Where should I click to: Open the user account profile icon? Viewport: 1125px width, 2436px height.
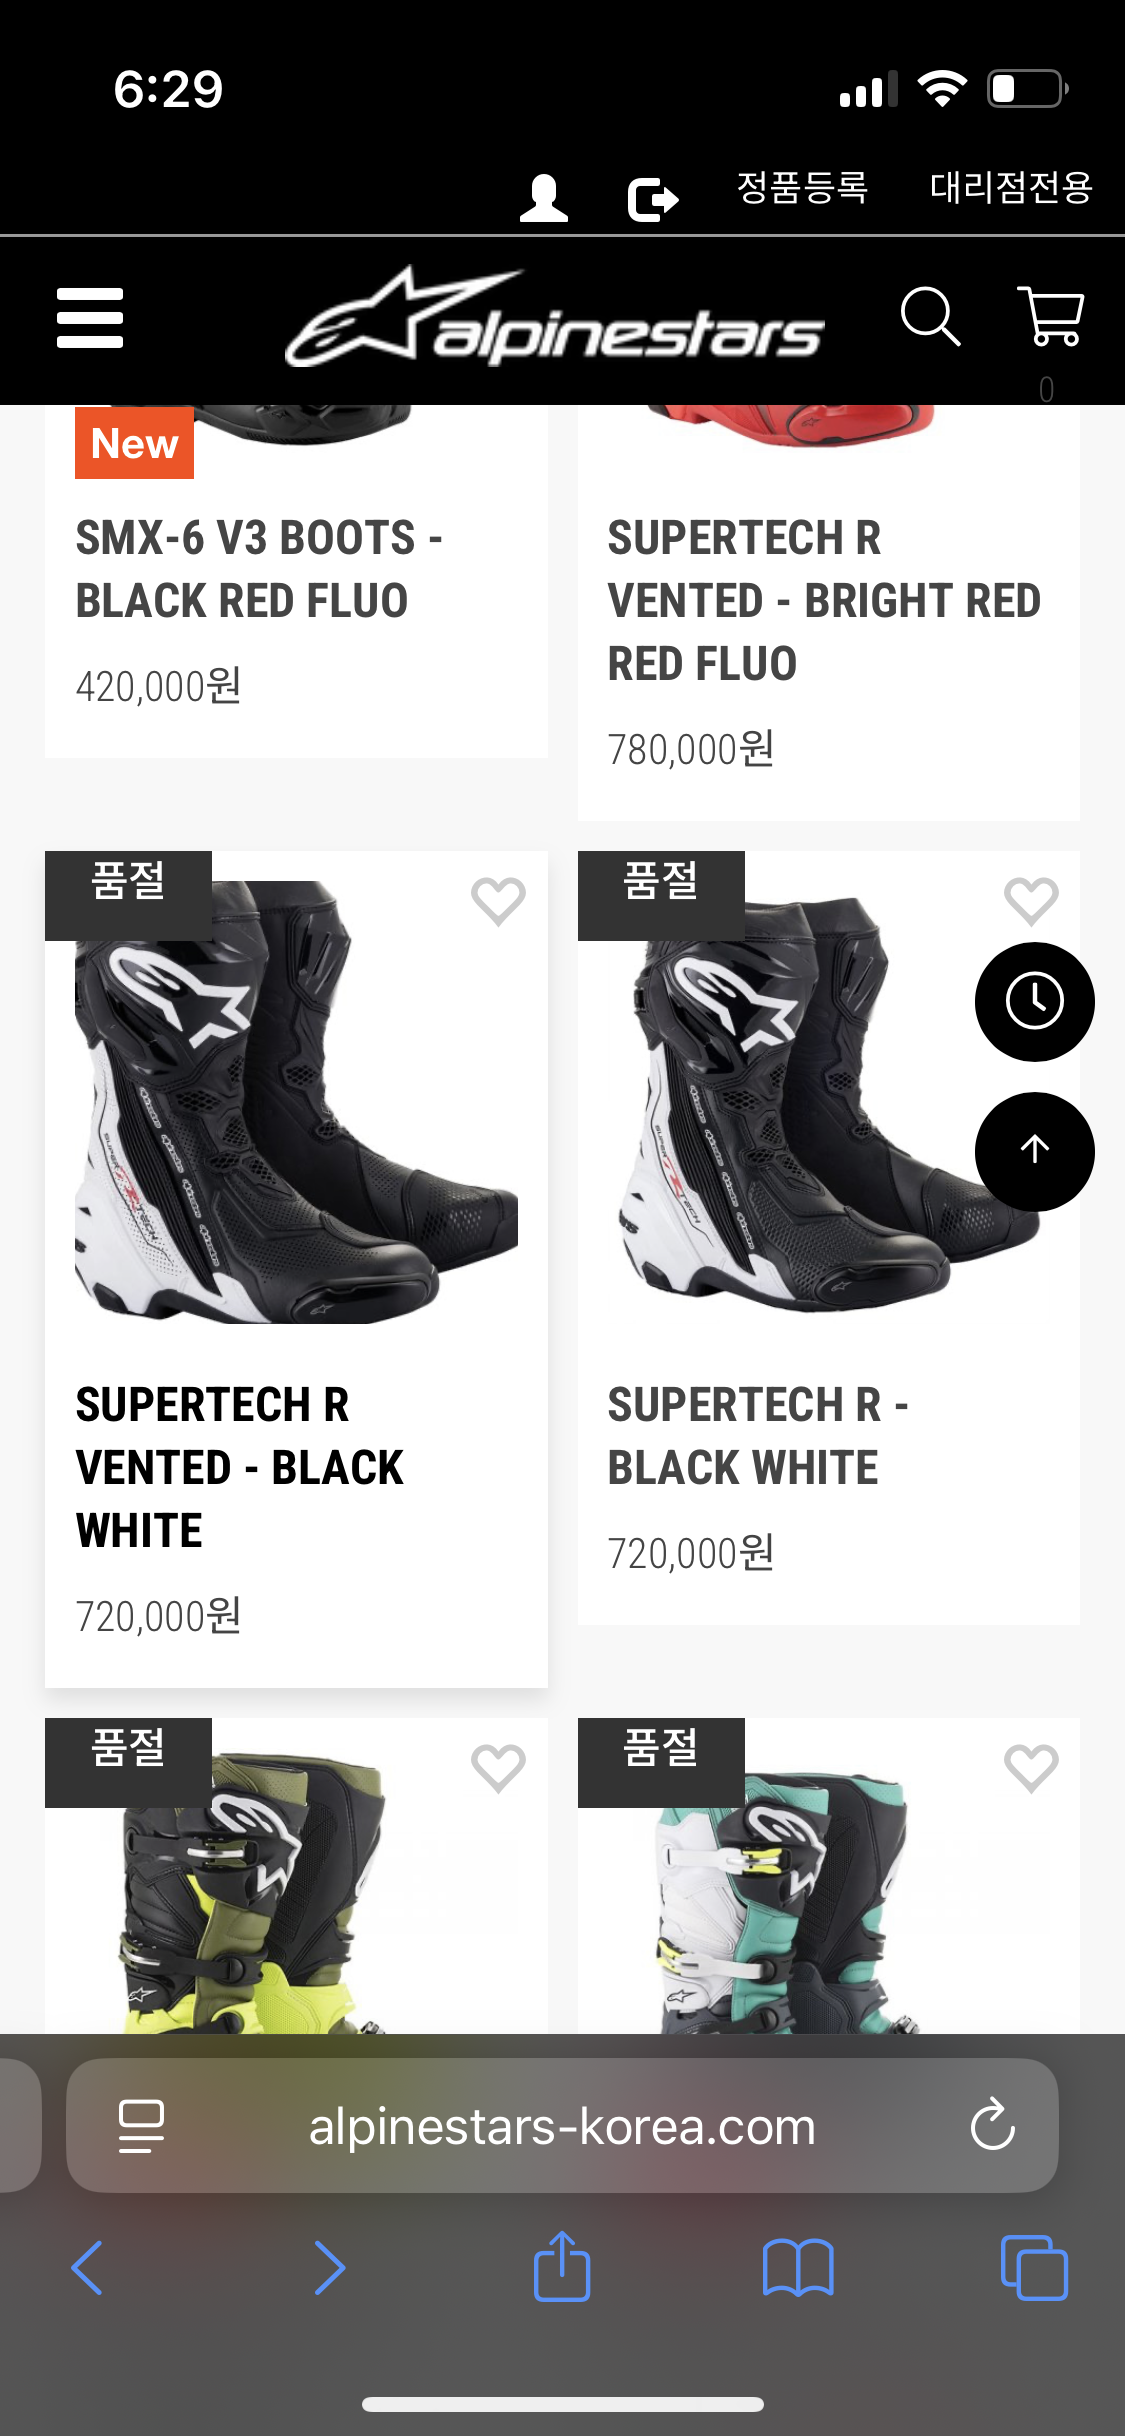coord(544,197)
